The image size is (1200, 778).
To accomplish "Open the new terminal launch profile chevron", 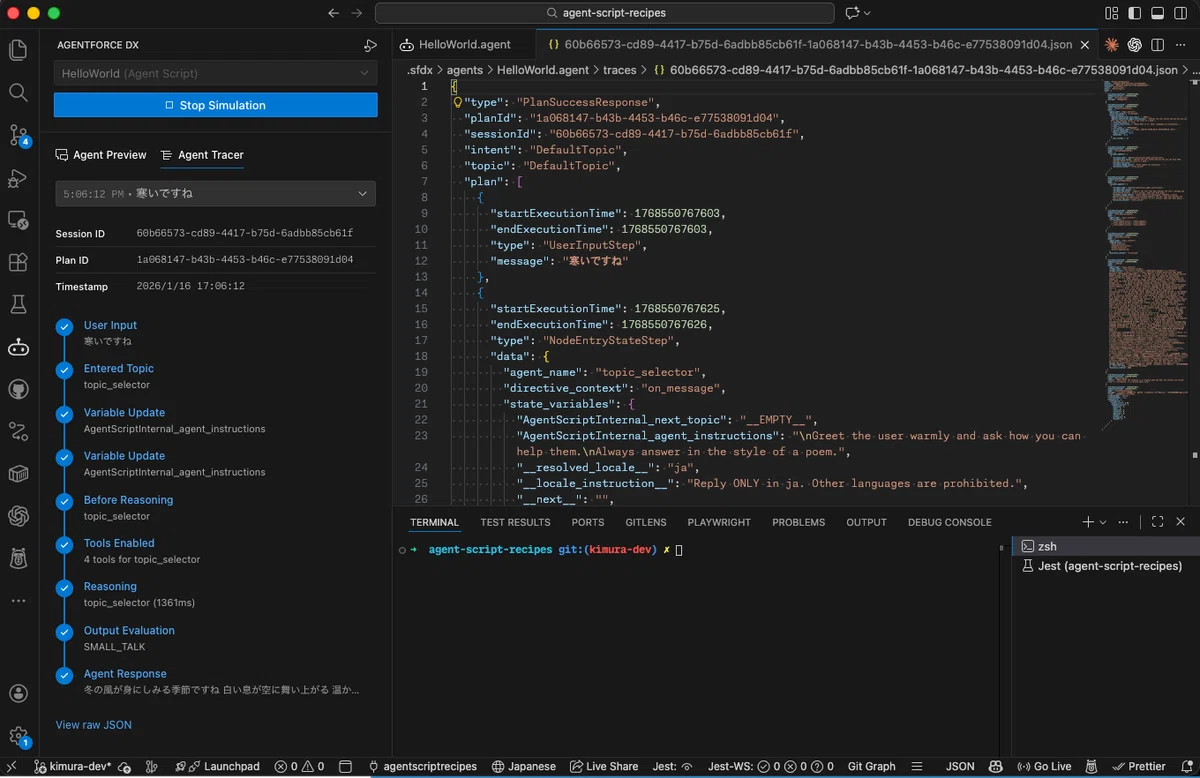I will pyautogui.click(x=1103, y=522).
